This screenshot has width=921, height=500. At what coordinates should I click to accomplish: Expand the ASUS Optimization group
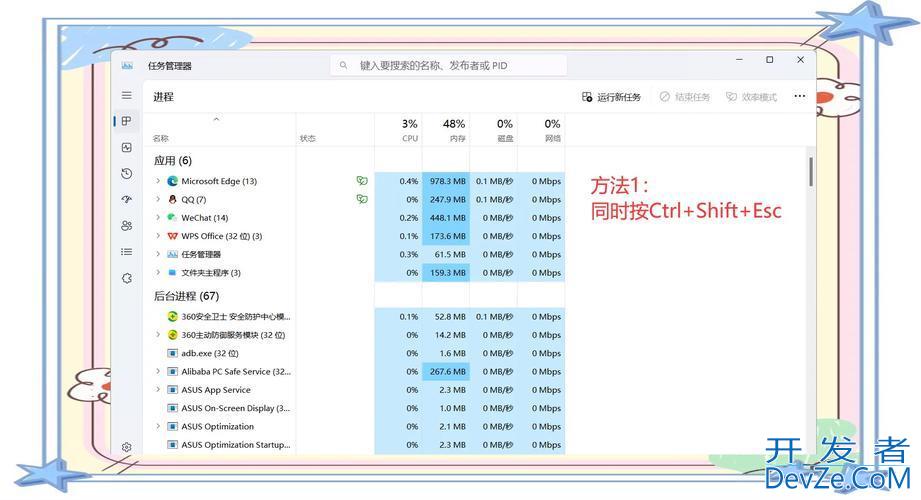click(x=157, y=427)
